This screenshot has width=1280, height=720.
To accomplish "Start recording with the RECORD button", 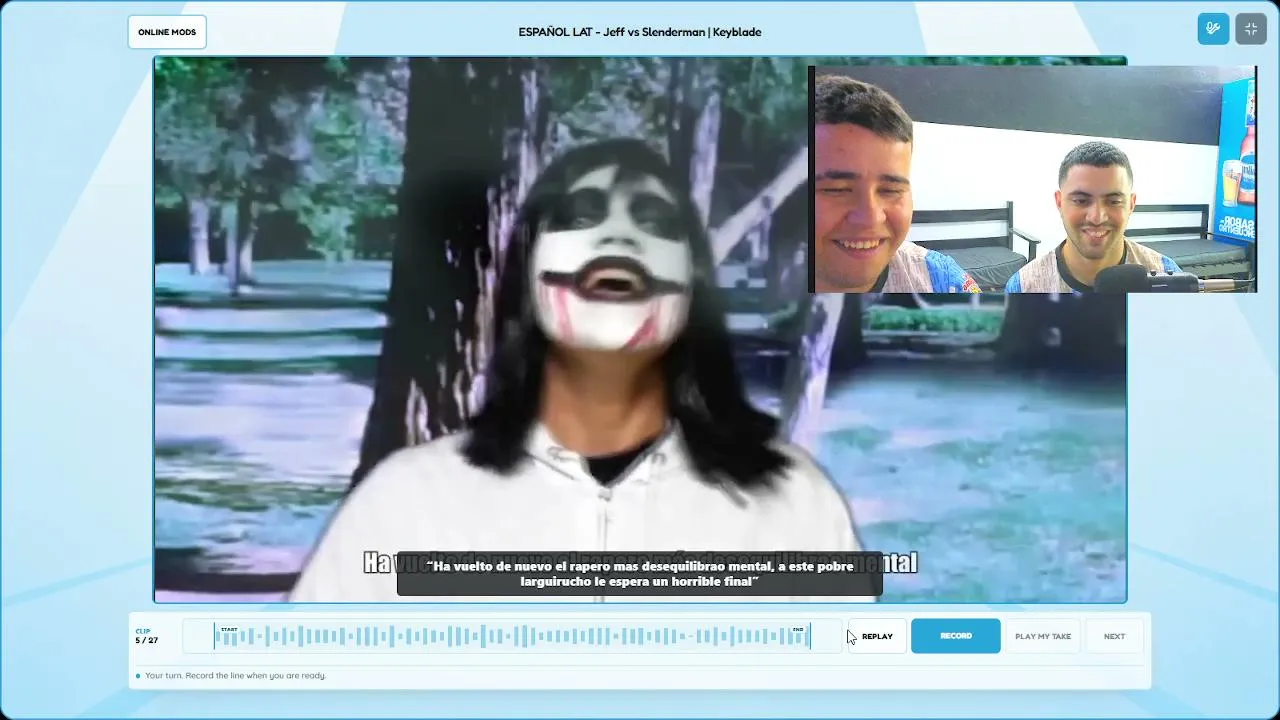I will [x=956, y=636].
